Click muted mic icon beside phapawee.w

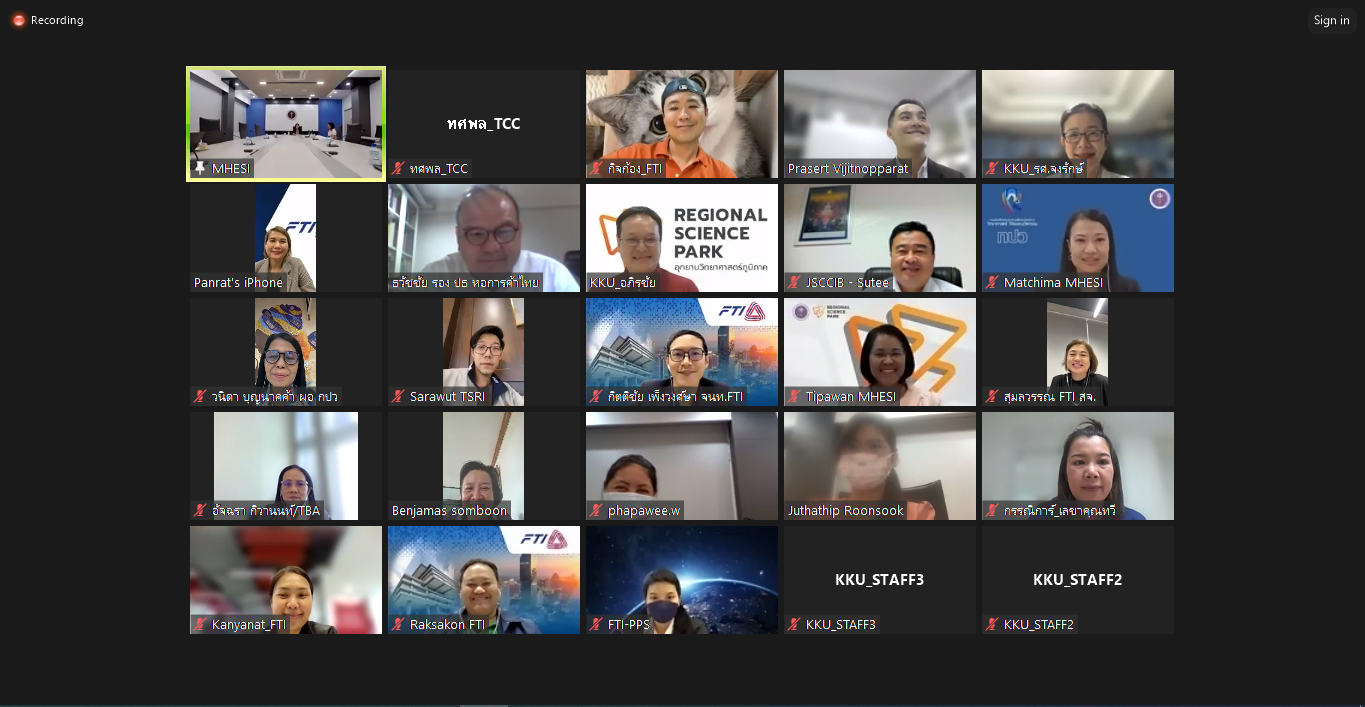(x=596, y=511)
